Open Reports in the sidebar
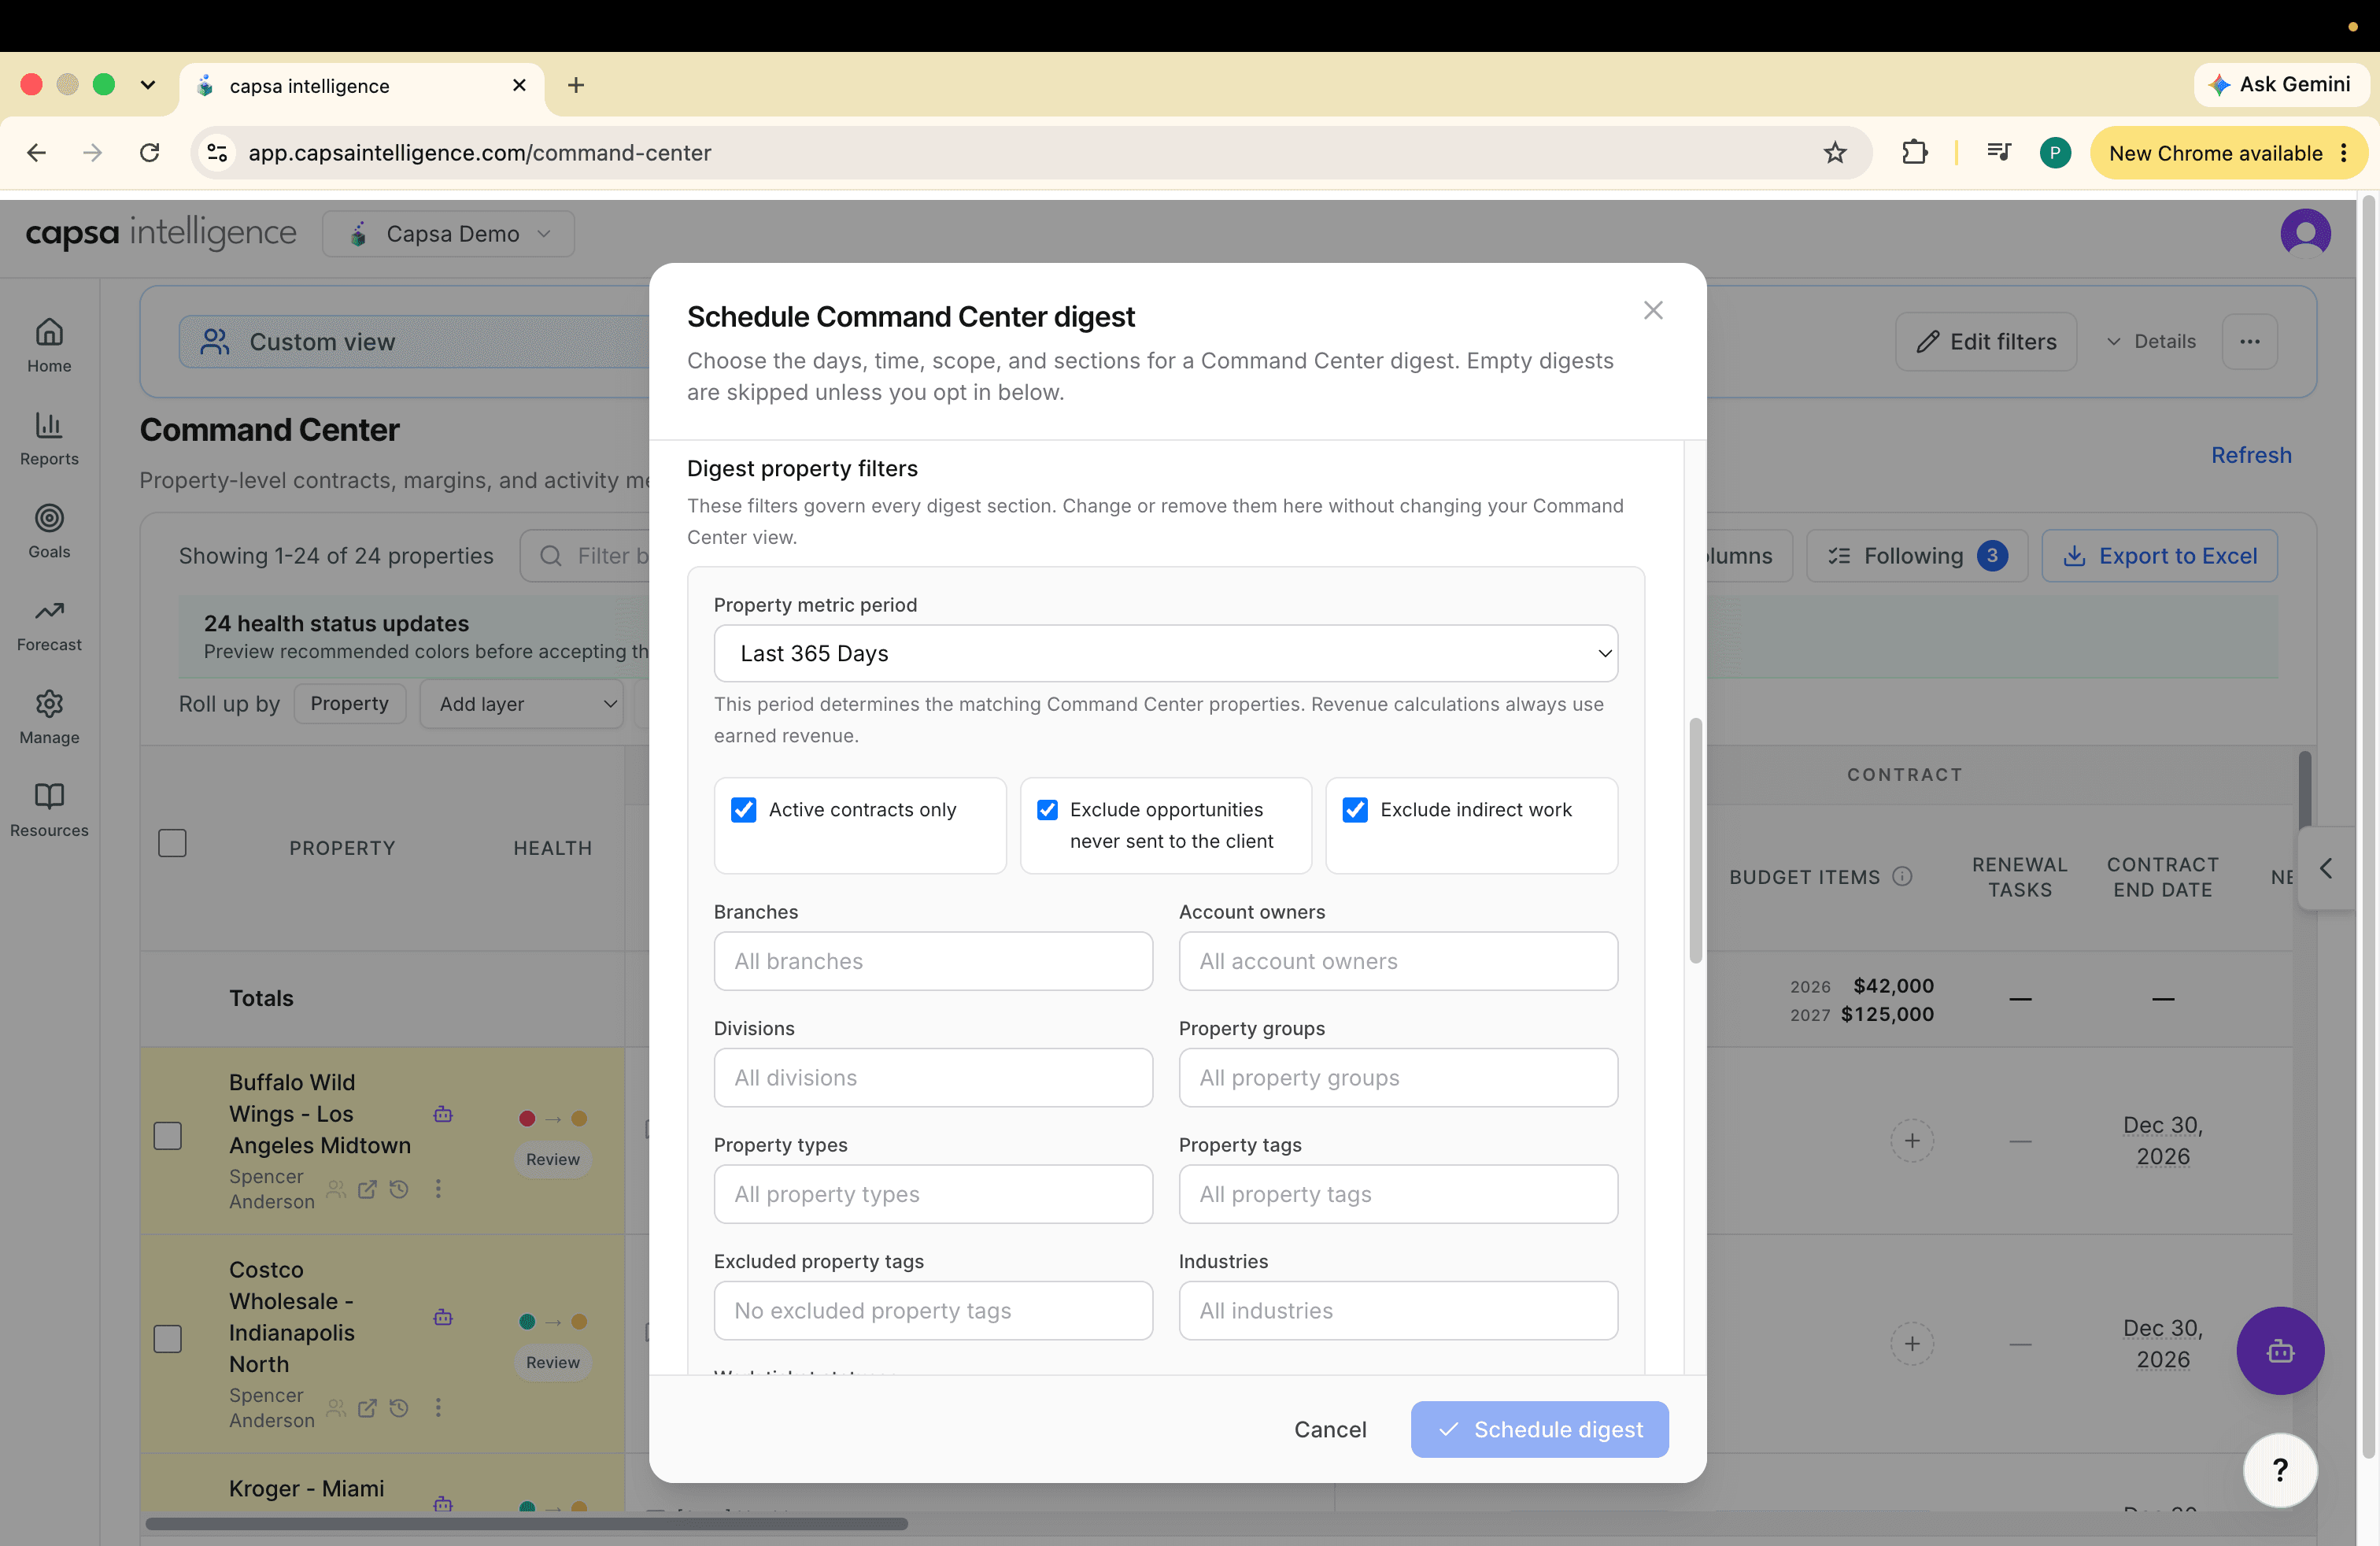The image size is (2380, 1546). (49, 438)
